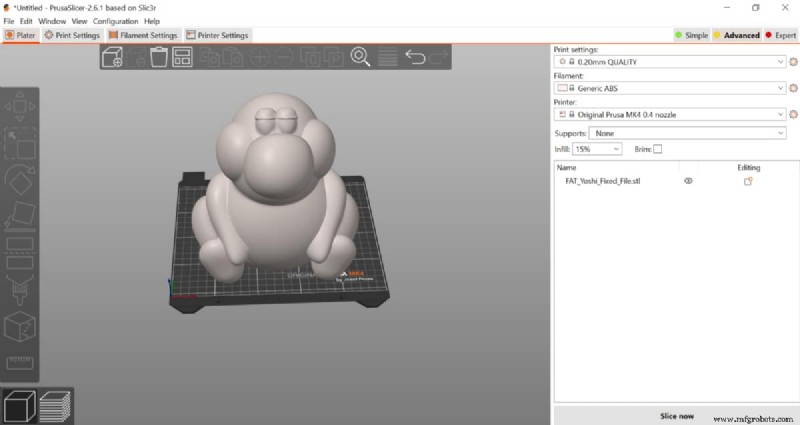The width and height of the screenshot is (800, 425).
Task: Open print settings gear icon
Action: tap(793, 62)
